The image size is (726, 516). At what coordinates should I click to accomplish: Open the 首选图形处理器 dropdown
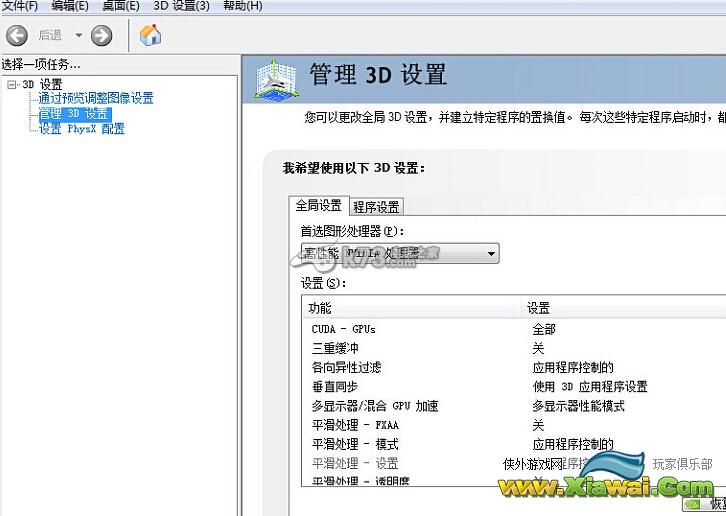(x=400, y=253)
